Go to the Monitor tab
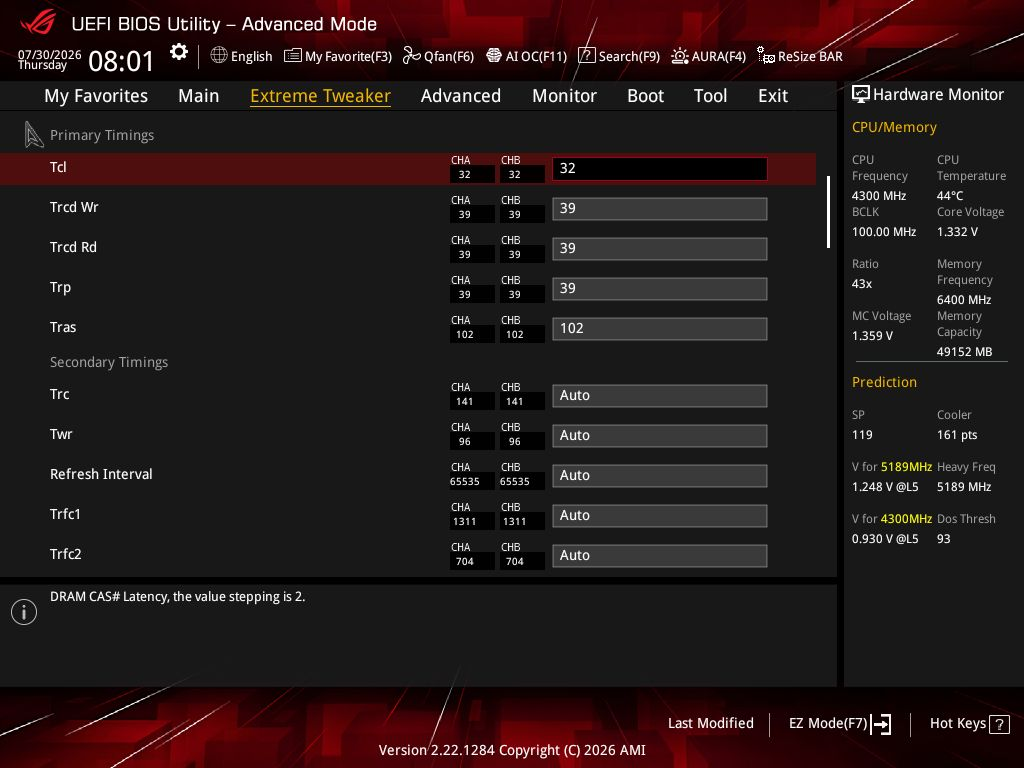Image resolution: width=1024 pixels, height=768 pixels. 564,96
